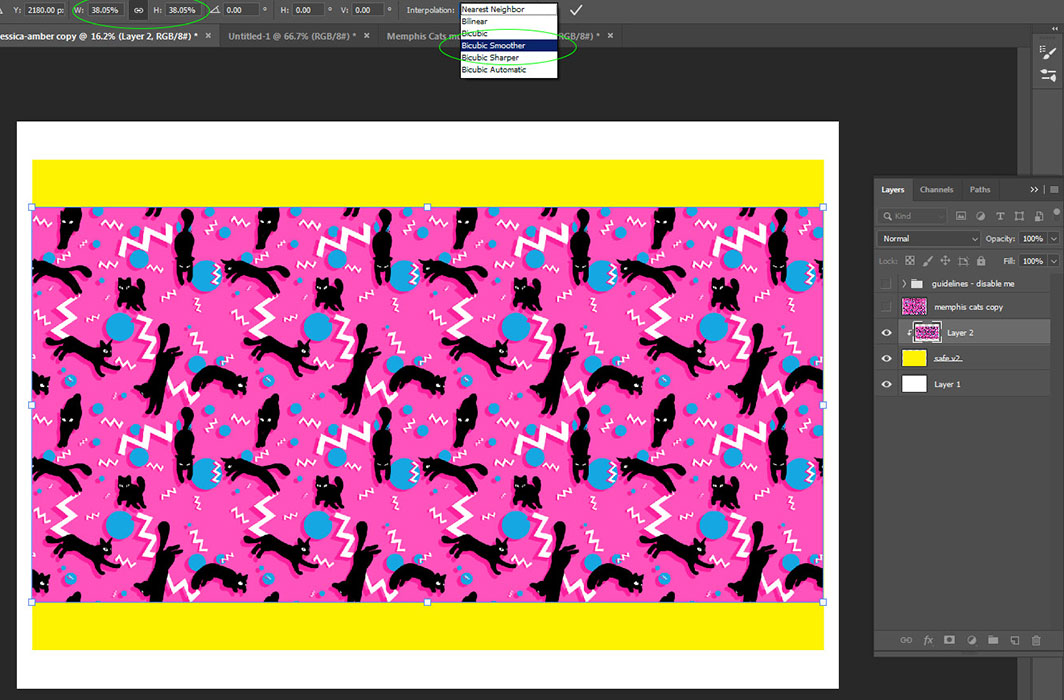Commit the transform with the checkmark
1064x700 pixels.
pyautogui.click(x=575, y=10)
